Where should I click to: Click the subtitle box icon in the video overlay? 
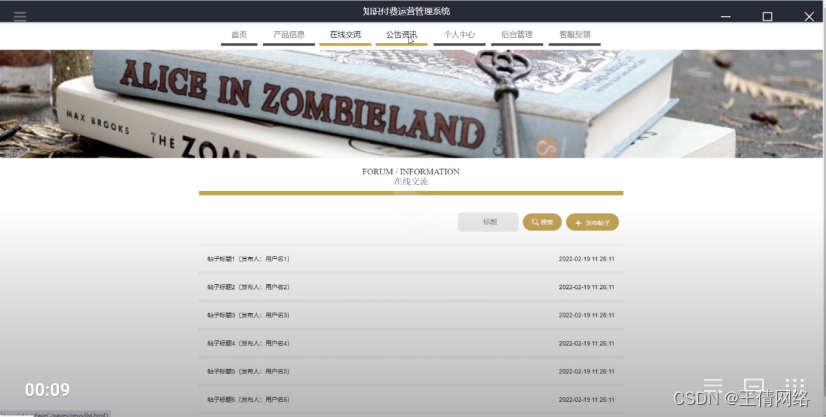click(754, 386)
